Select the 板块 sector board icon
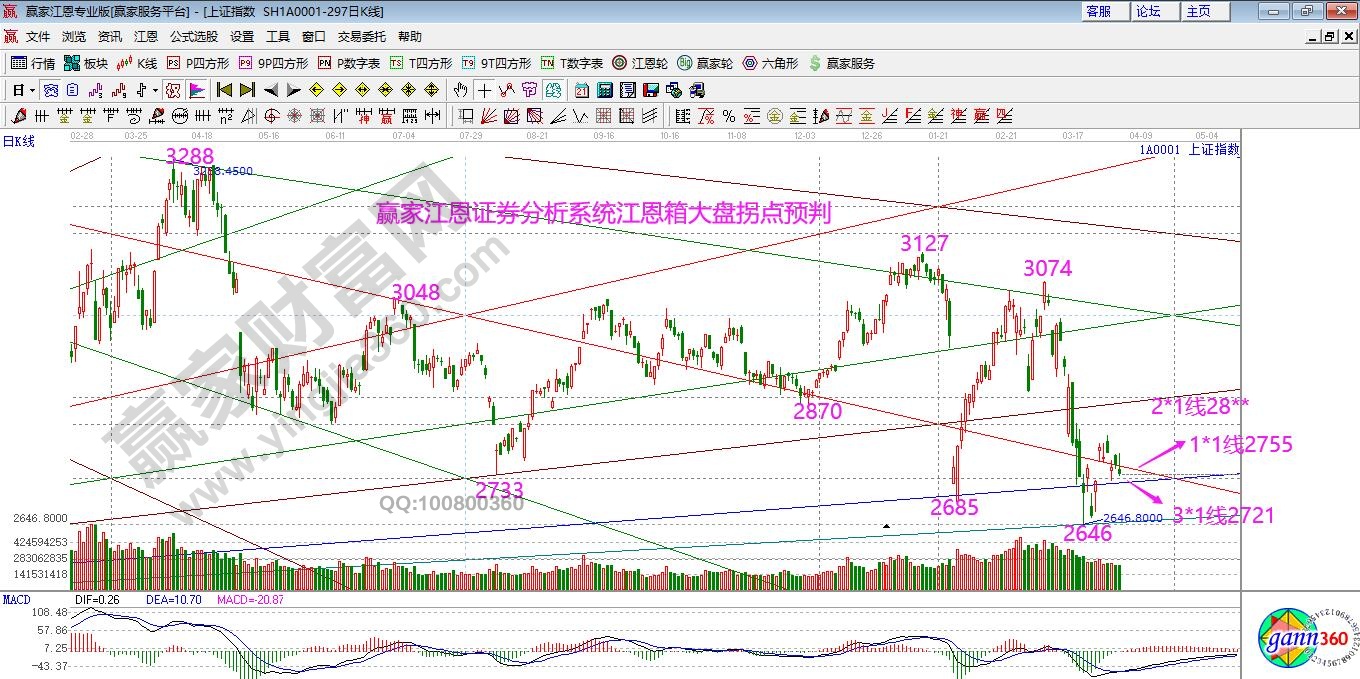This screenshot has width=1360, height=679. point(70,62)
